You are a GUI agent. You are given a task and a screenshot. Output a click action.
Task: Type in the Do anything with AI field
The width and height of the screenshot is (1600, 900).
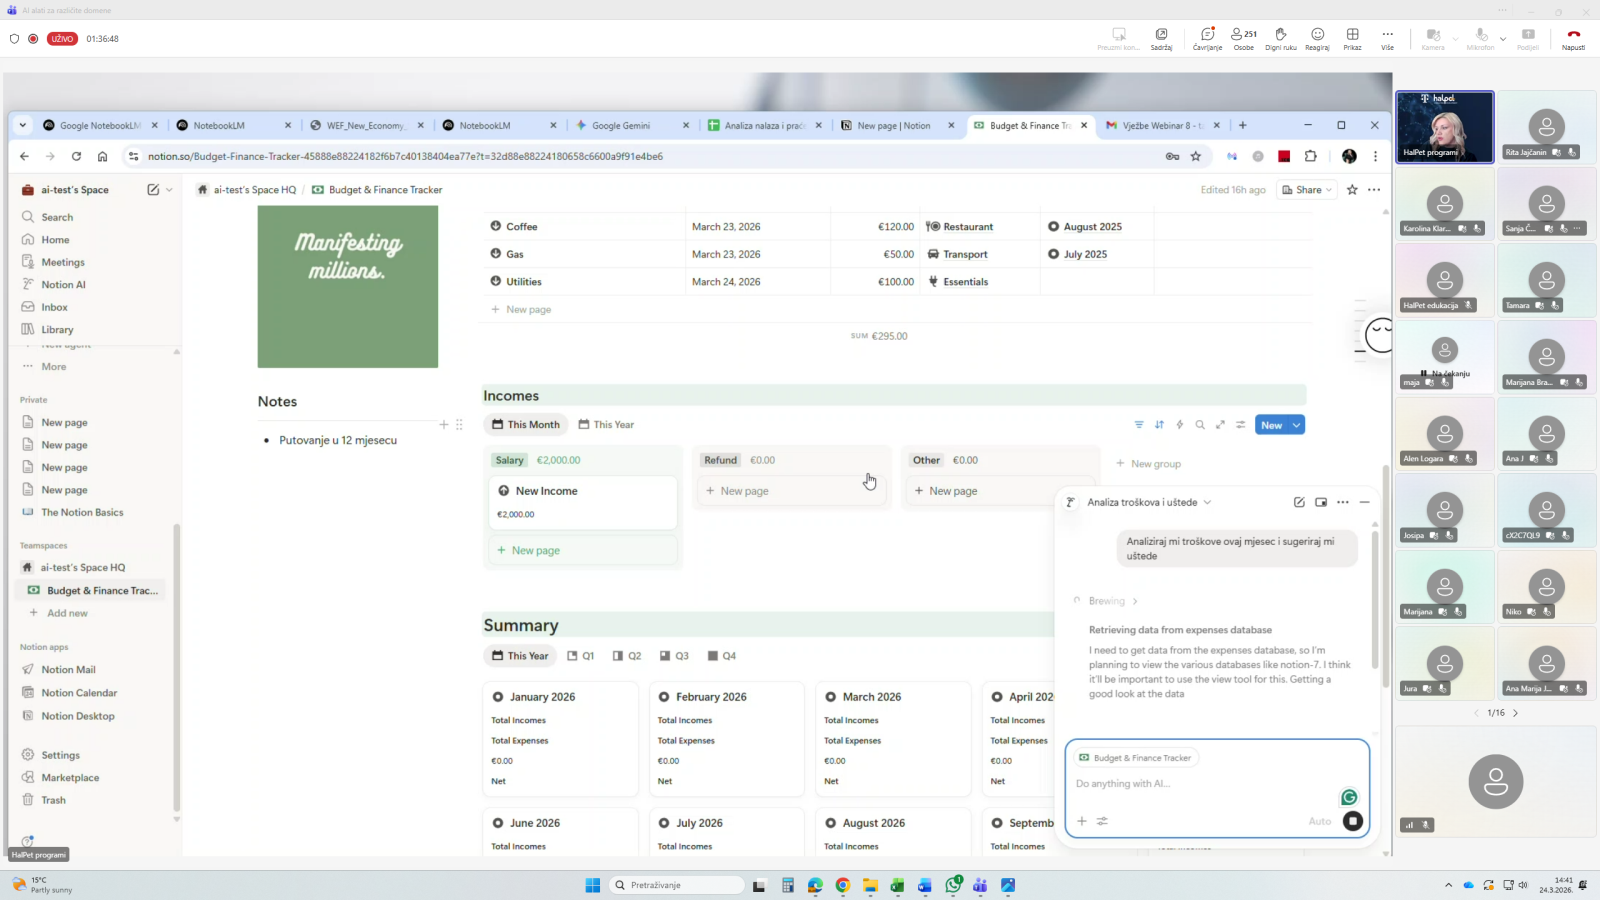coord(1200,784)
